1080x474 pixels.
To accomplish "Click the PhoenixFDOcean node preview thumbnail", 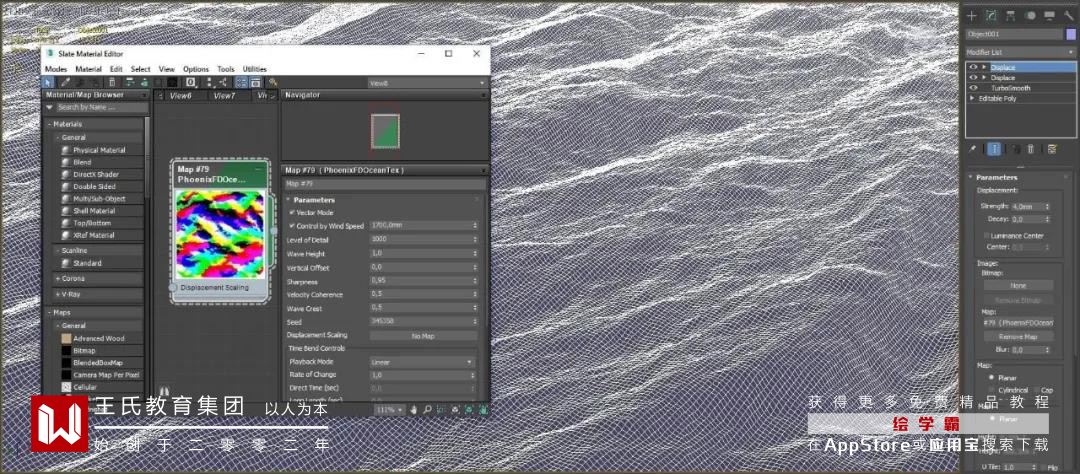I will point(220,234).
